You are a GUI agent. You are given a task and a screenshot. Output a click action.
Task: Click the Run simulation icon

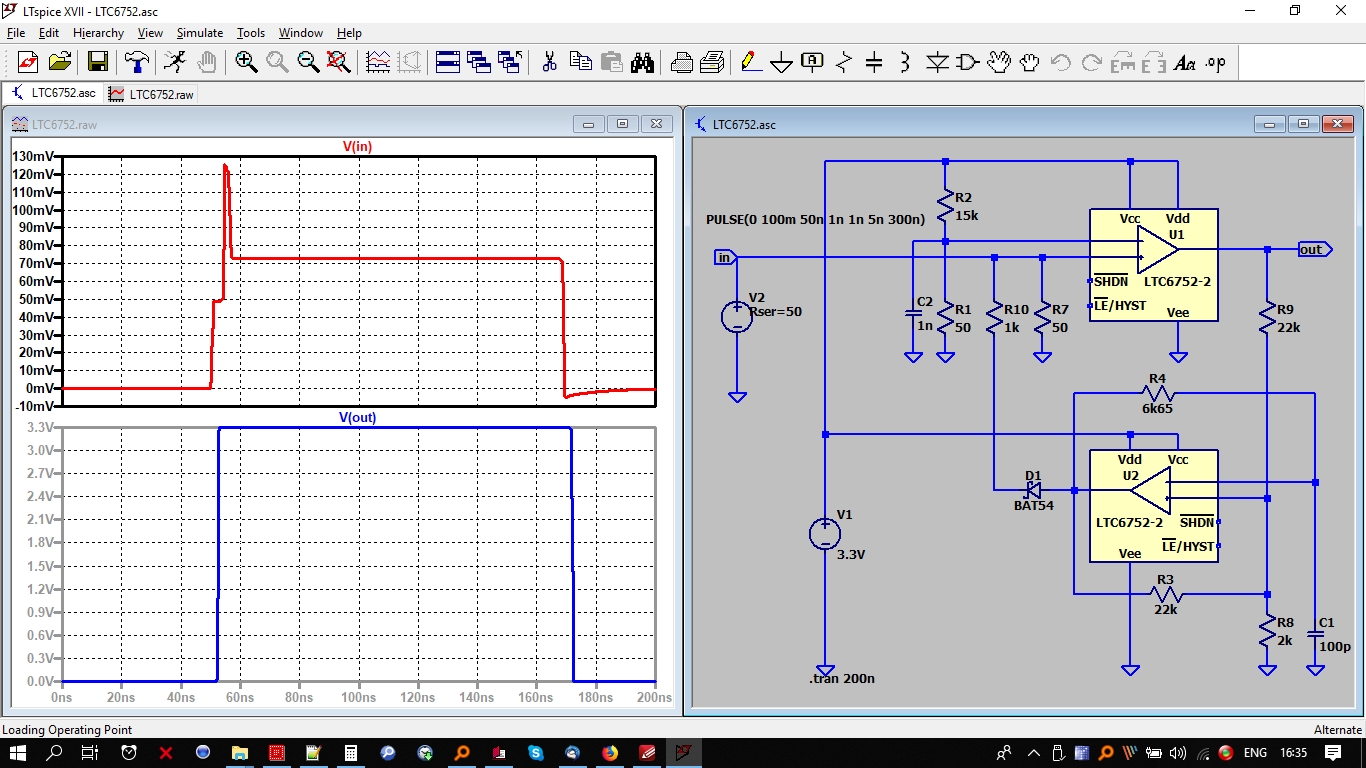[175, 63]
